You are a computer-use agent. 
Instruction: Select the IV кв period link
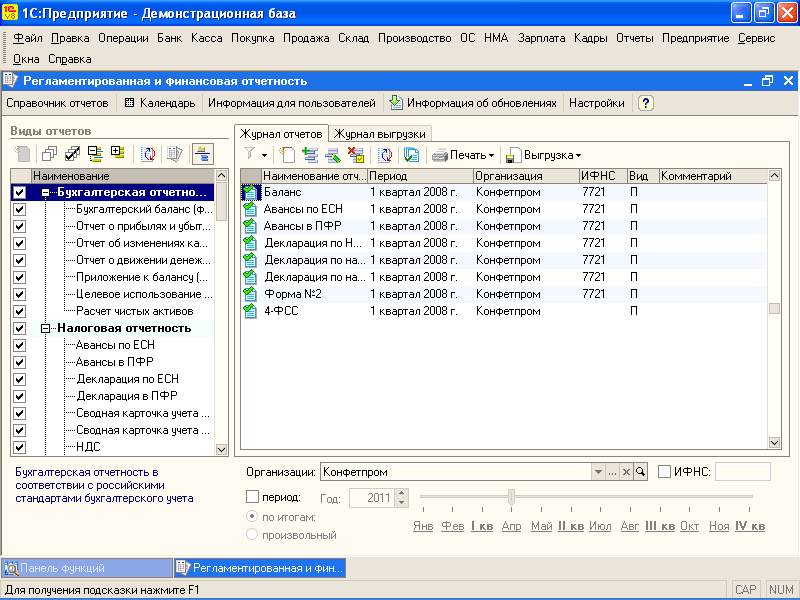pyautogui.click(x=750, y=526)
